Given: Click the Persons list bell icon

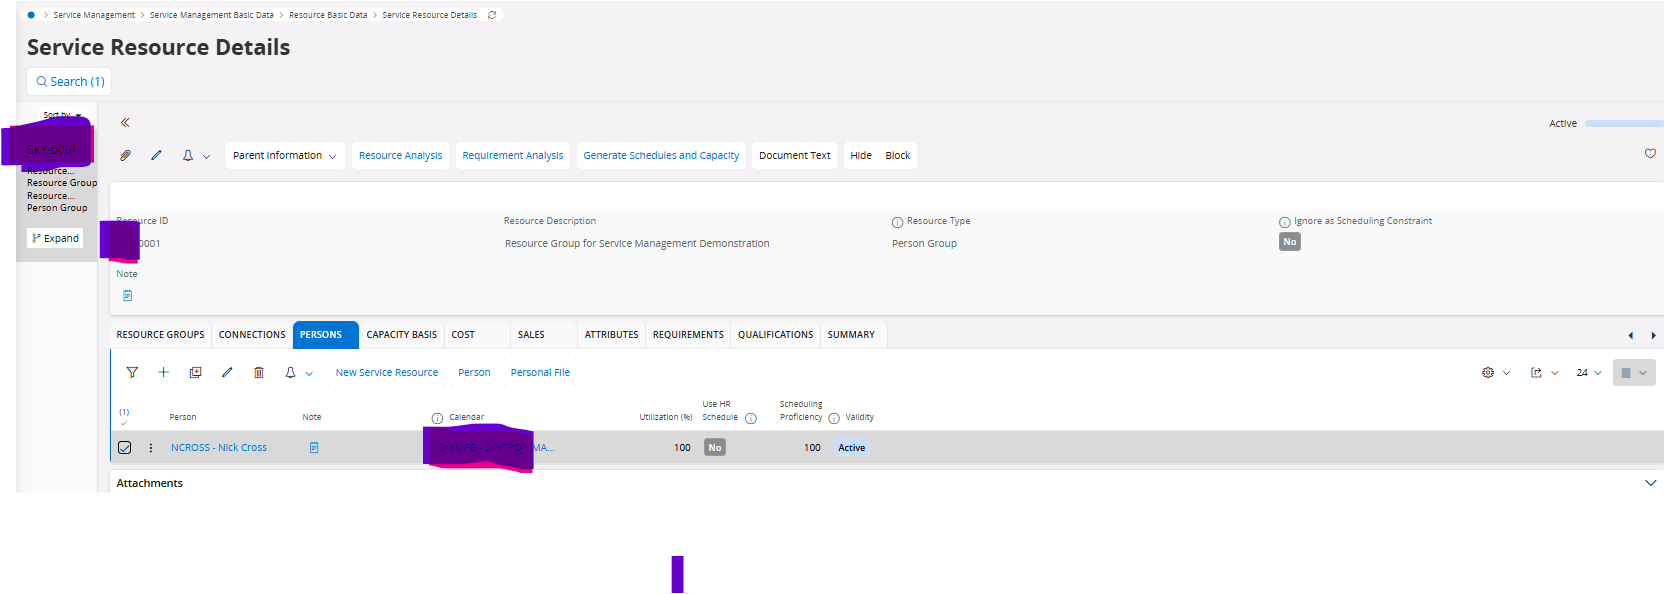Looking at the screenshot, I should [290, 373].
